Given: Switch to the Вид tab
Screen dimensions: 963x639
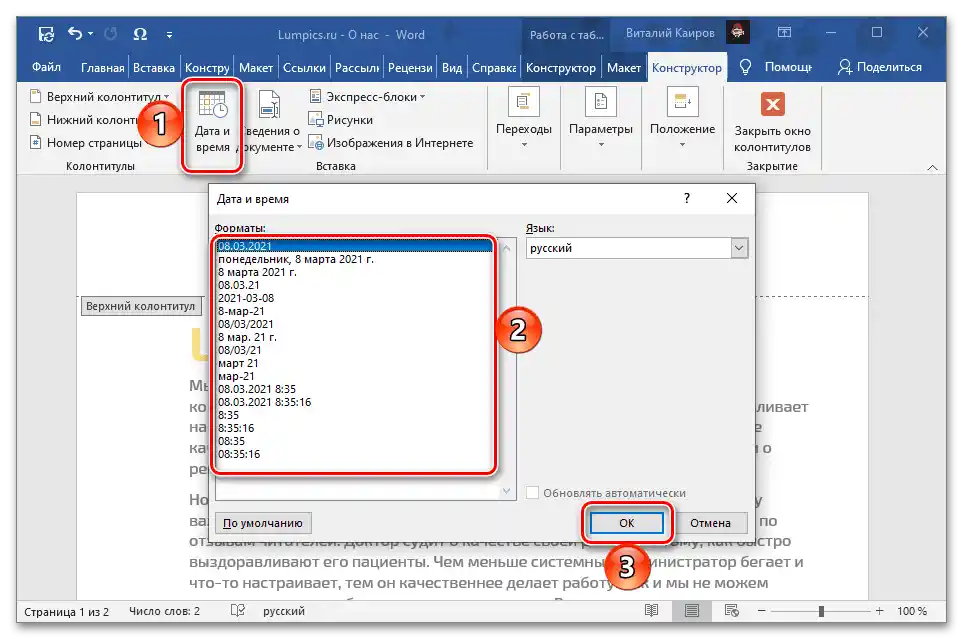Looking at the screenshot, I should pos(451,68).
